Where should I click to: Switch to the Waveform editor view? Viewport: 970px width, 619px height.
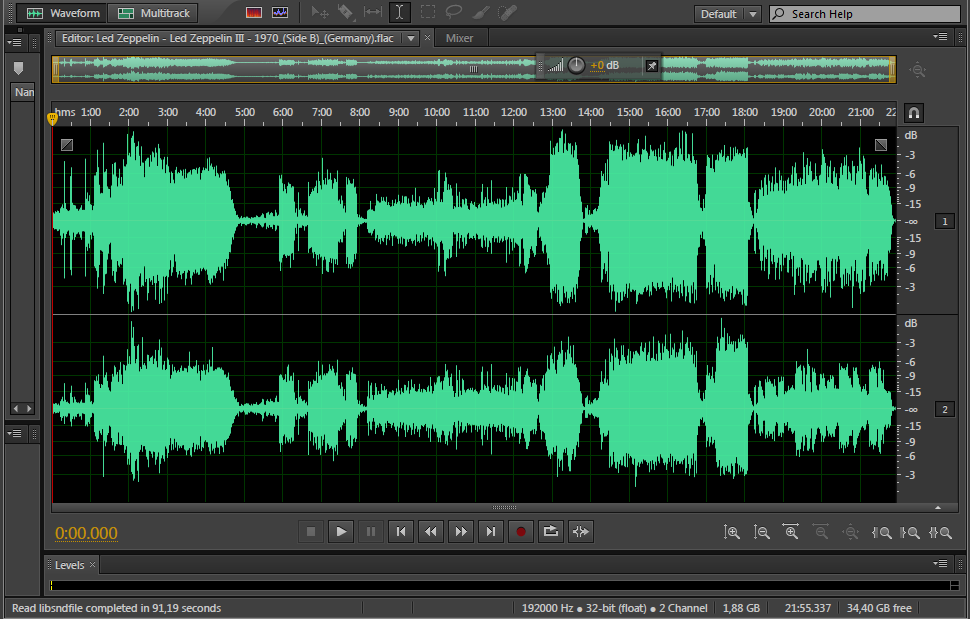pos(61,13)
